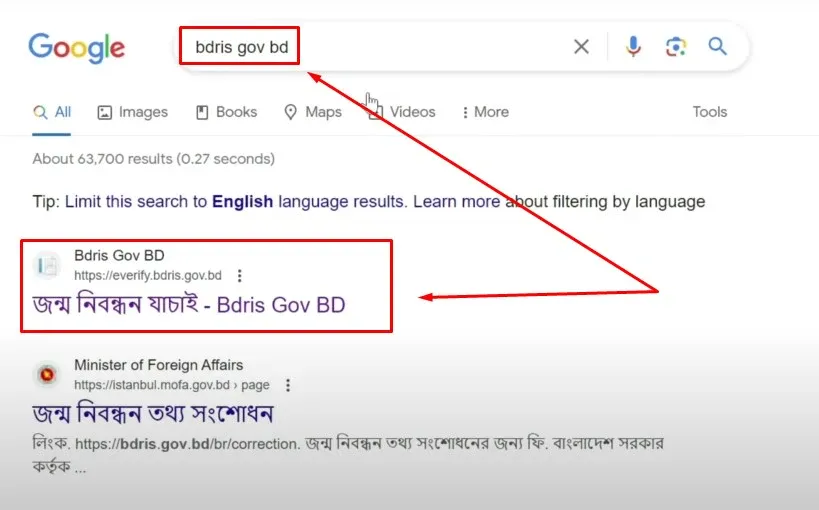
Task: Click the 'Minister of Foreign Affairs' site name
Action: [159, 365]
